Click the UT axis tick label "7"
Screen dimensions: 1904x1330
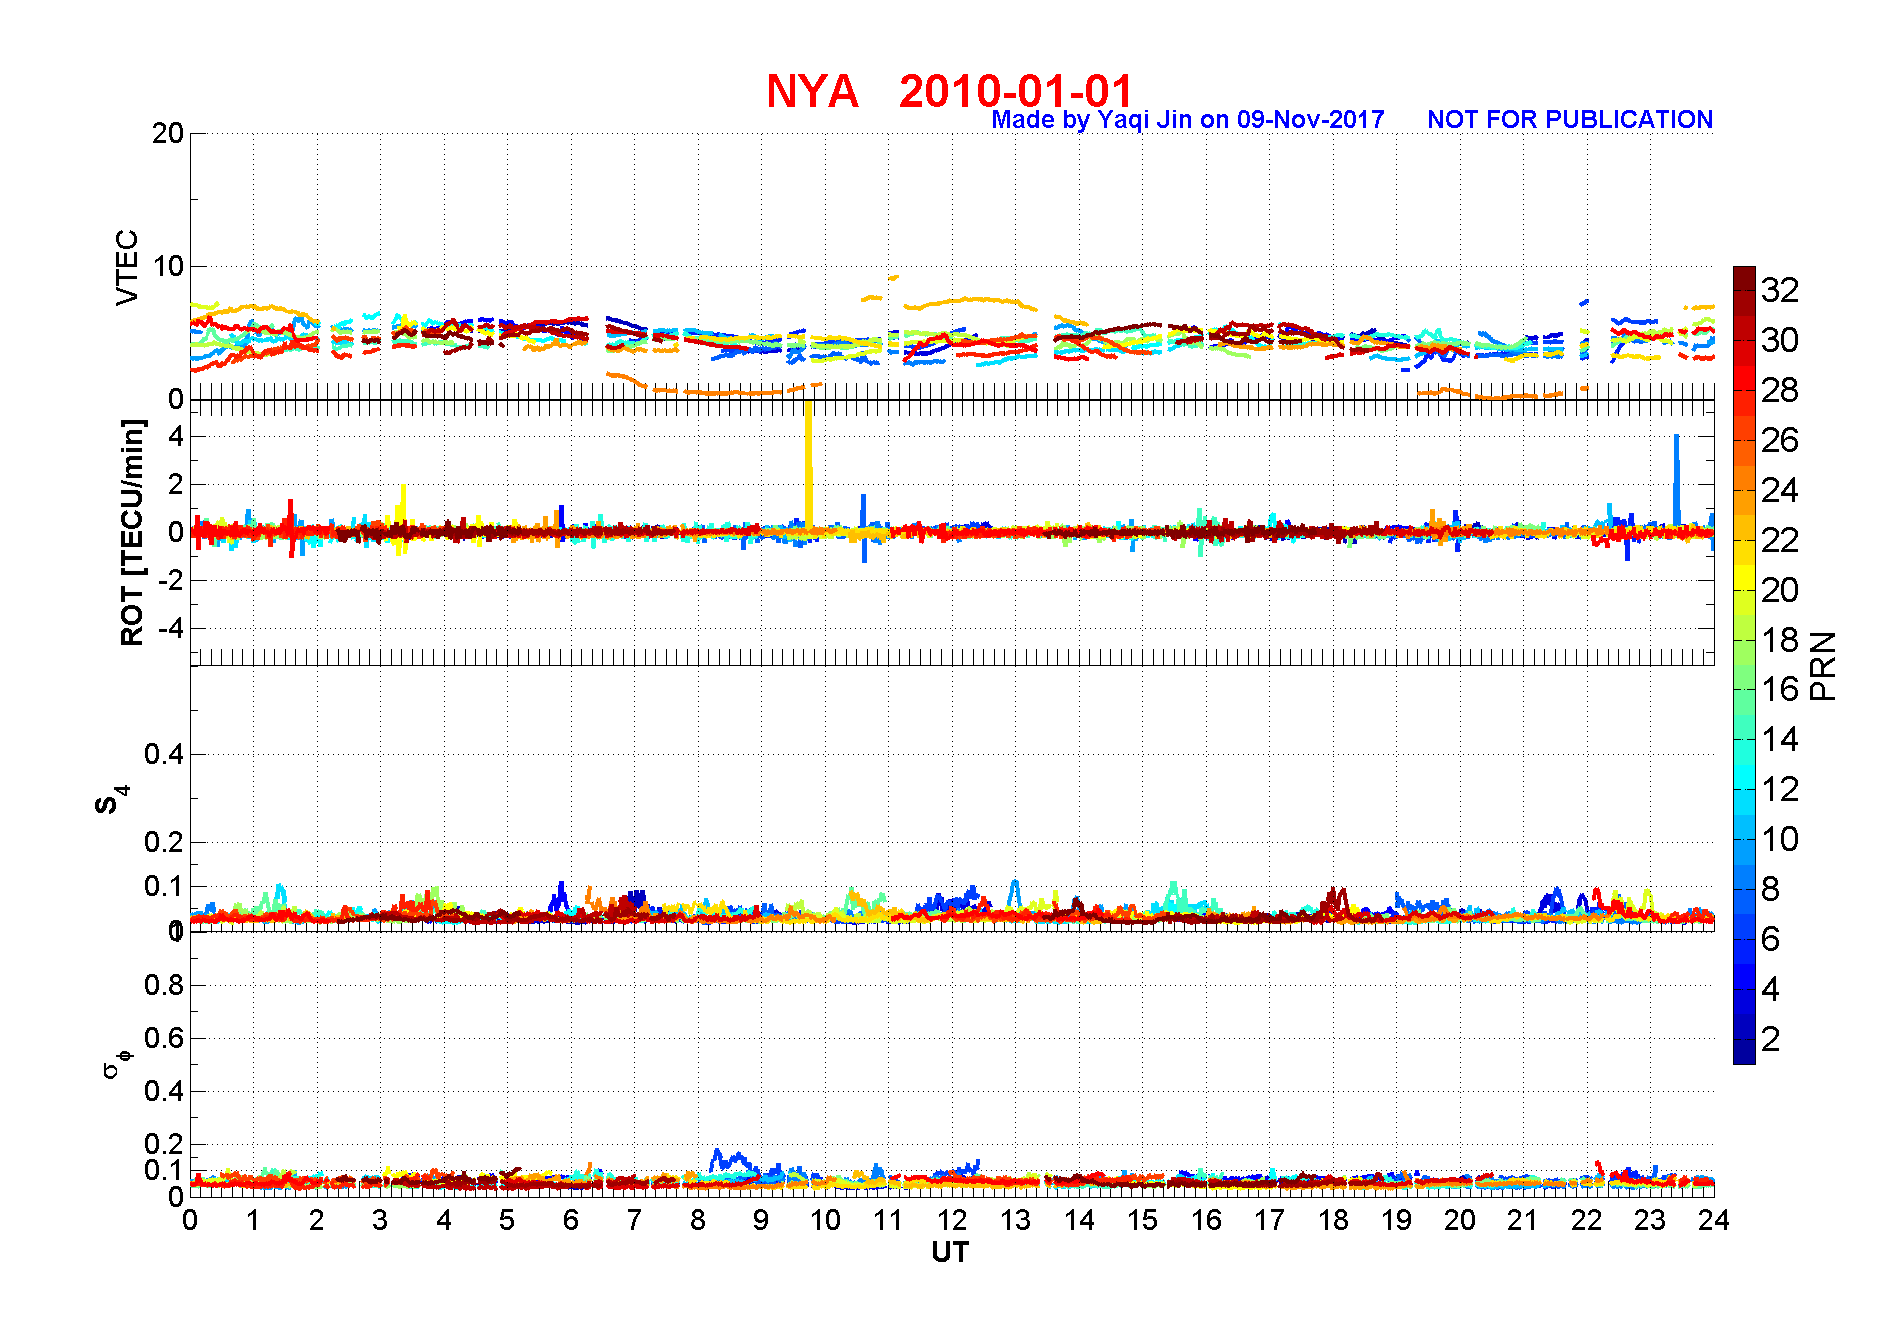pyautogui.click(x=634, y=1220)
